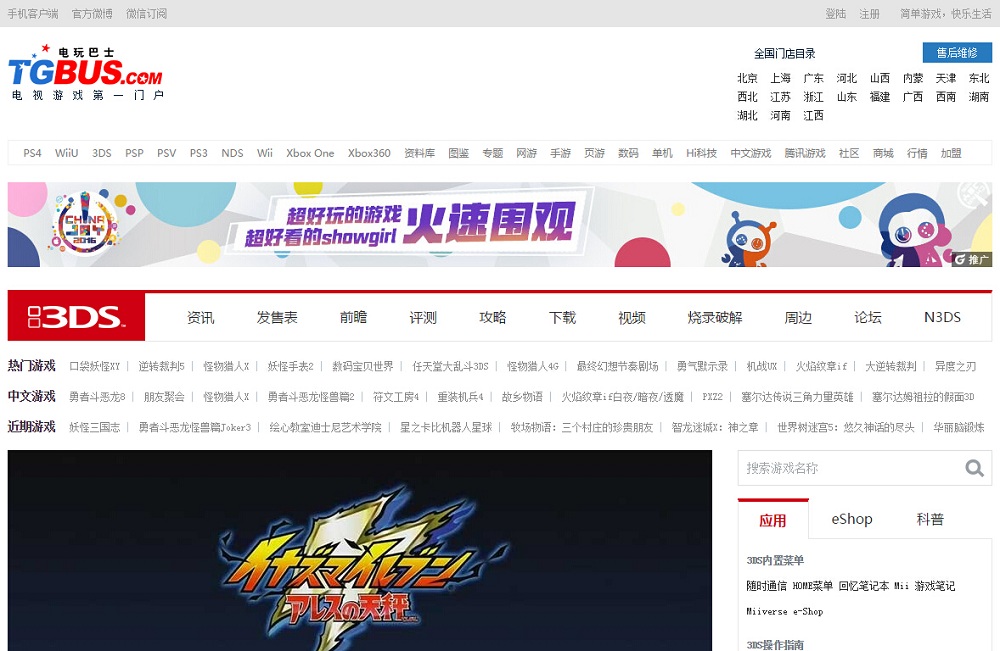Open hot game 口袋妖怪XY
Image resolution: width=1000 pixels, height=651 pixels.
point(94,366)
